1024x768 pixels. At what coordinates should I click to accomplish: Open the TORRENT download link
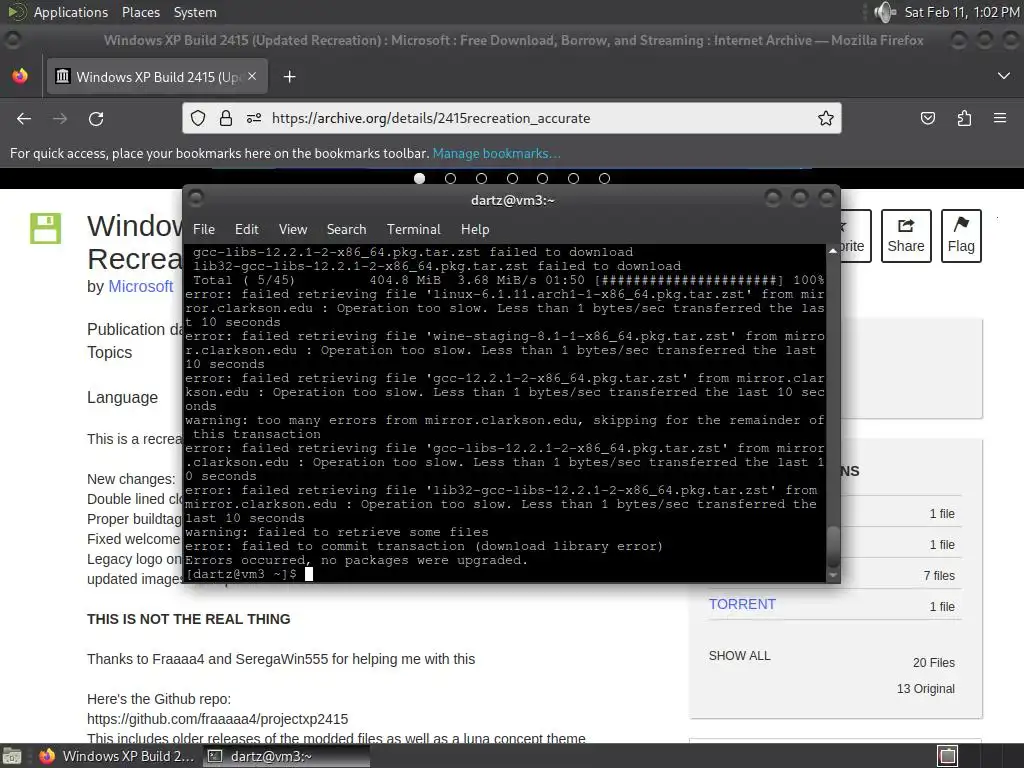coord(742,604)
